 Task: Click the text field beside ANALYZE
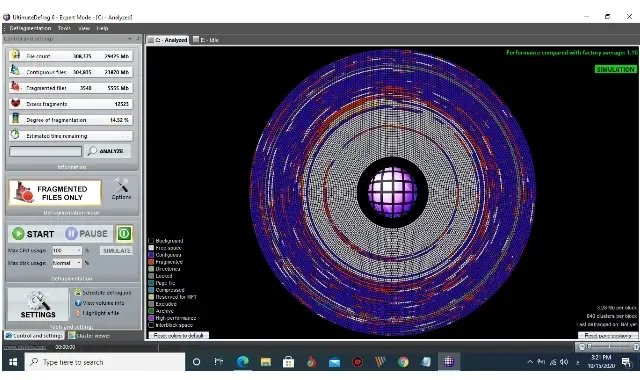point(45,151)
